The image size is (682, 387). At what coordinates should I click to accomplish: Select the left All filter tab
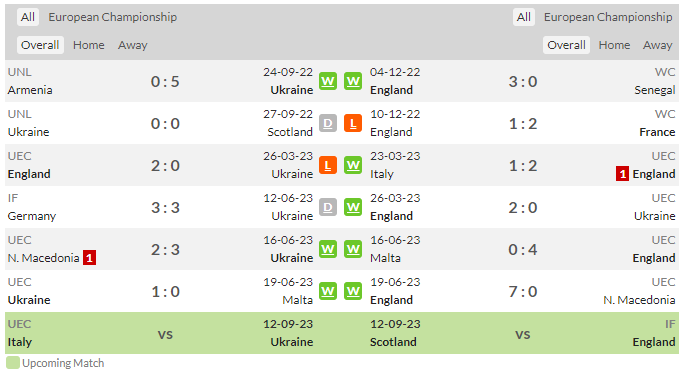click(28, 17)
